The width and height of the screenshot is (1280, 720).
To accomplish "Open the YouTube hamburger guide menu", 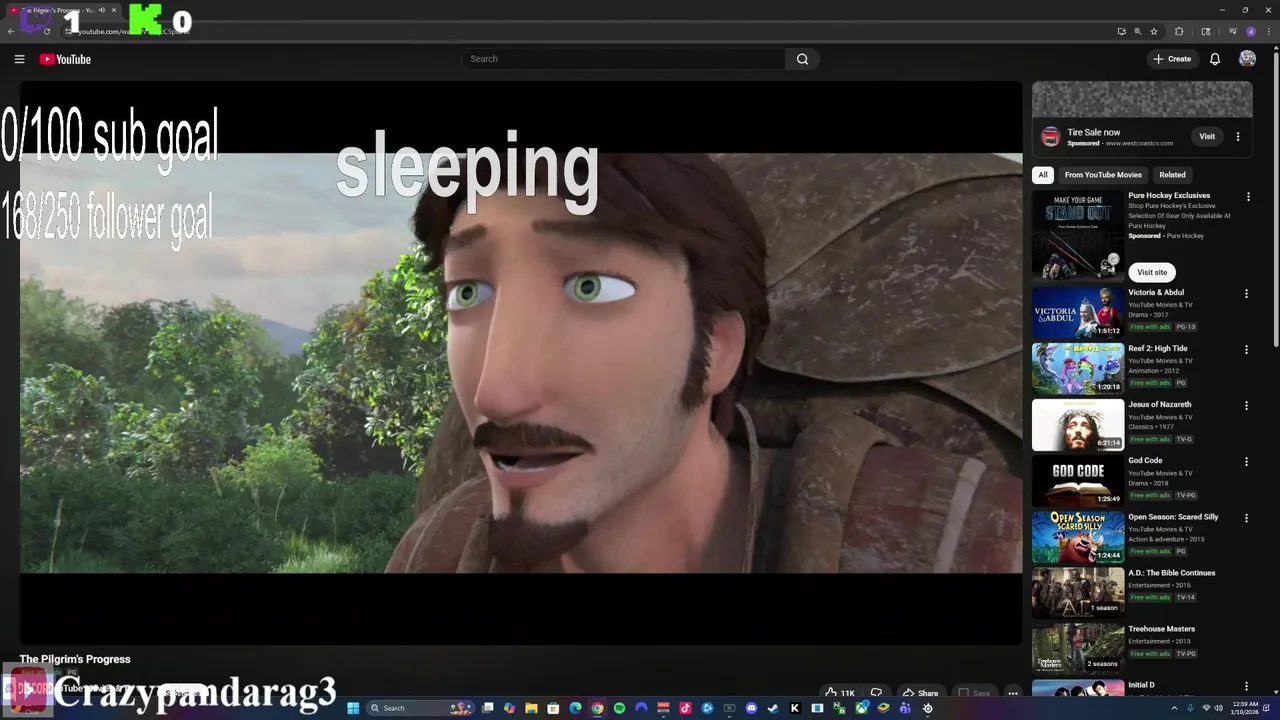I will [19, 59].
